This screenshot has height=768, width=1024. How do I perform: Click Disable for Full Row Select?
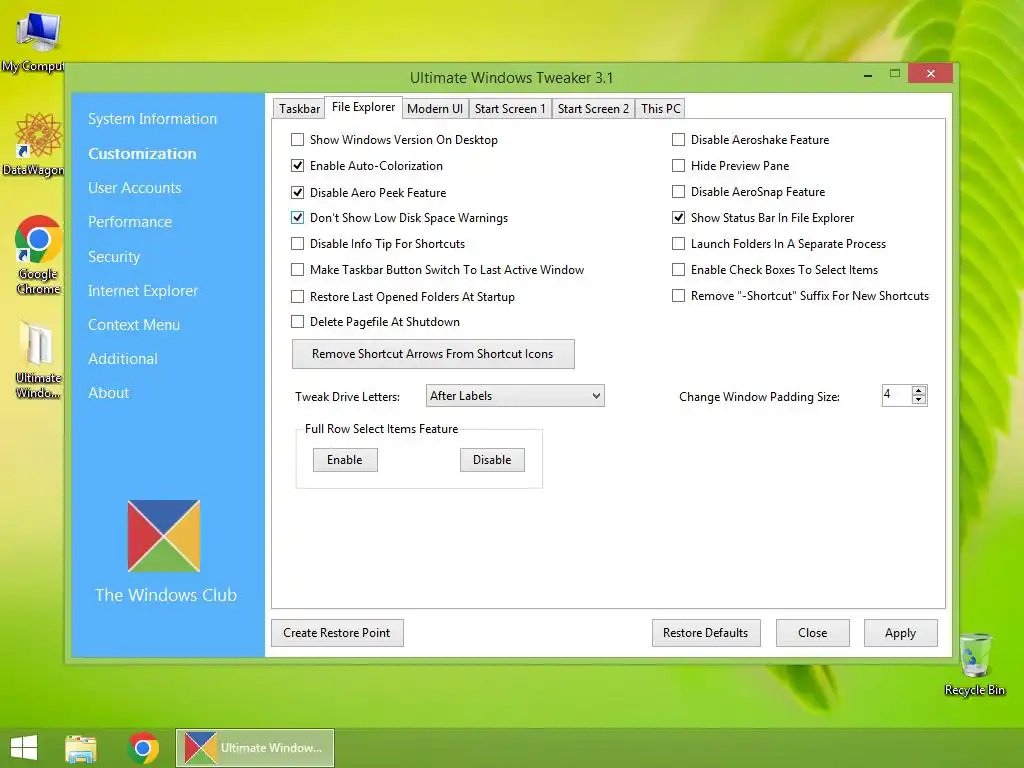tap(492, 460)
